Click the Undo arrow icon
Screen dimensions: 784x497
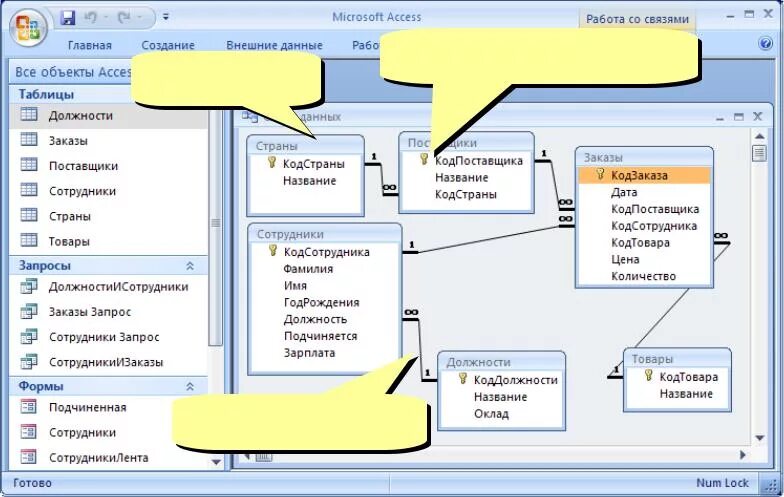coord(90,18)
